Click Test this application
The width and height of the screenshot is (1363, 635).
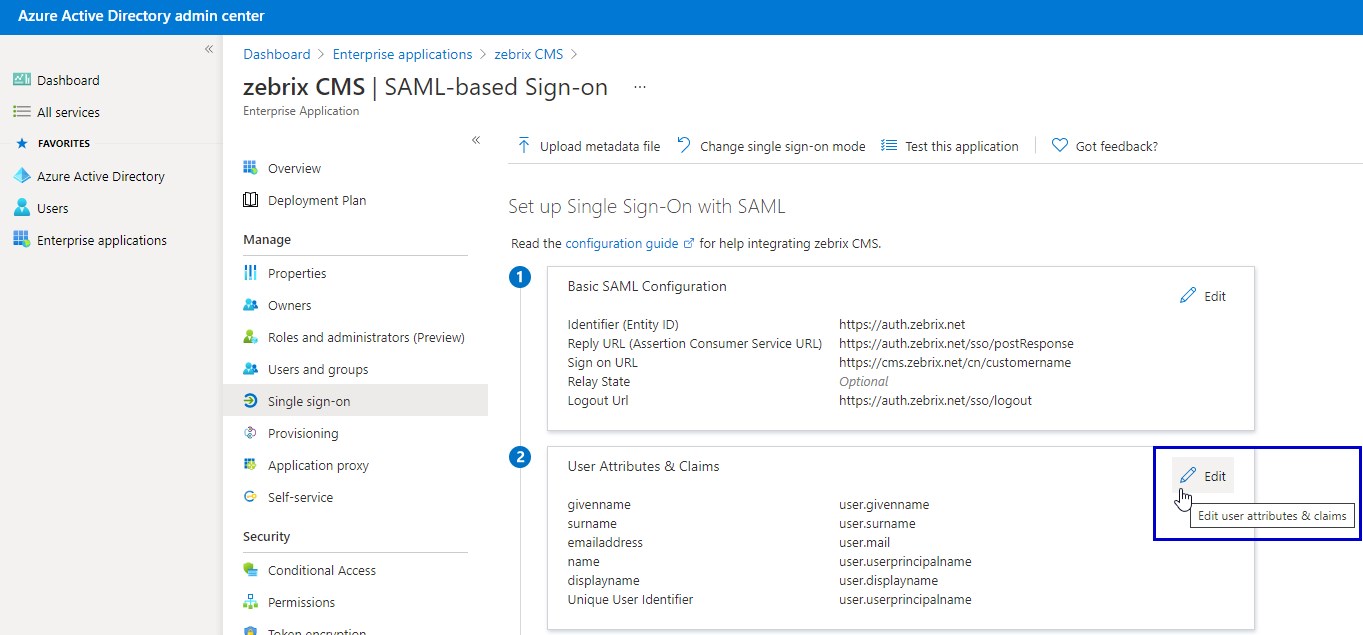click(950, 146)
